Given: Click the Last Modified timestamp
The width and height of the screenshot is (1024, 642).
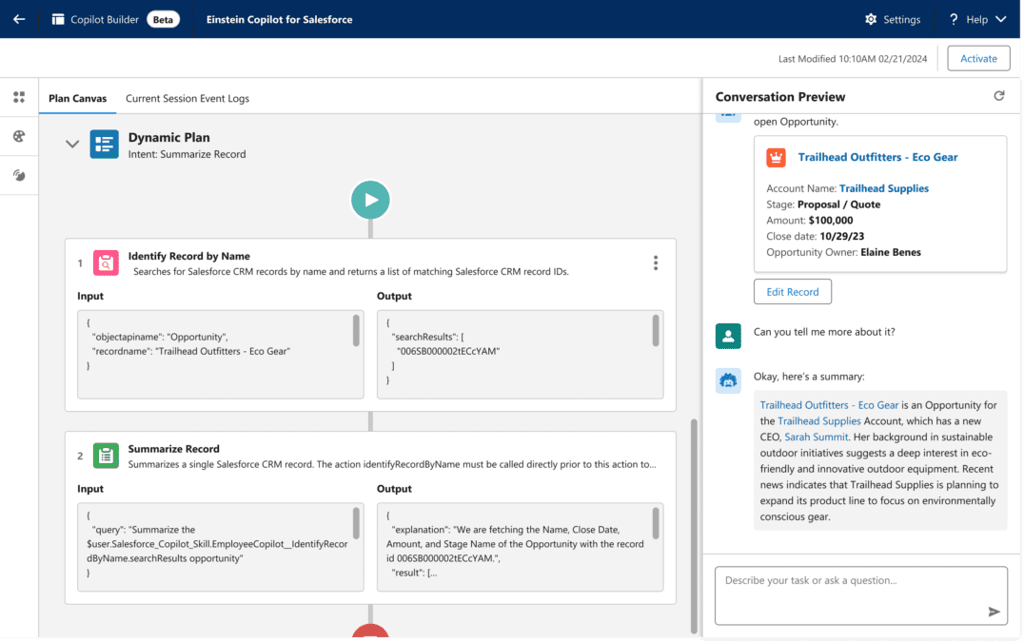Looking at the screenshot, I should (x=852, y=59).
